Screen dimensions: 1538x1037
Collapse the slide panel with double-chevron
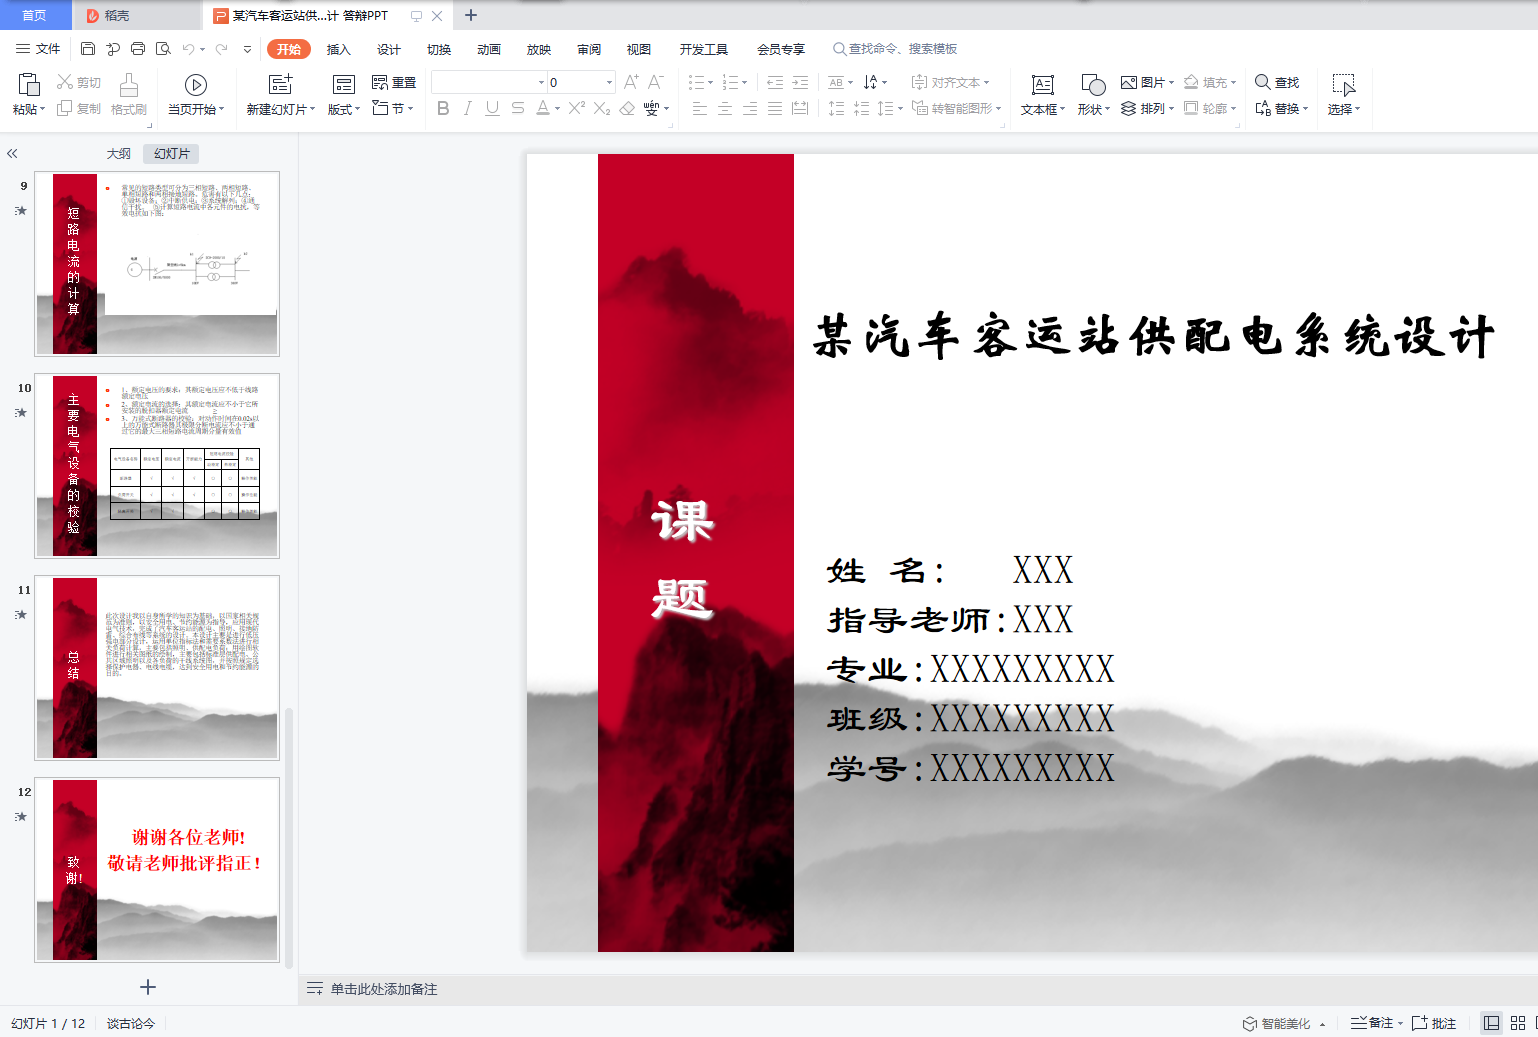[12, 153]
